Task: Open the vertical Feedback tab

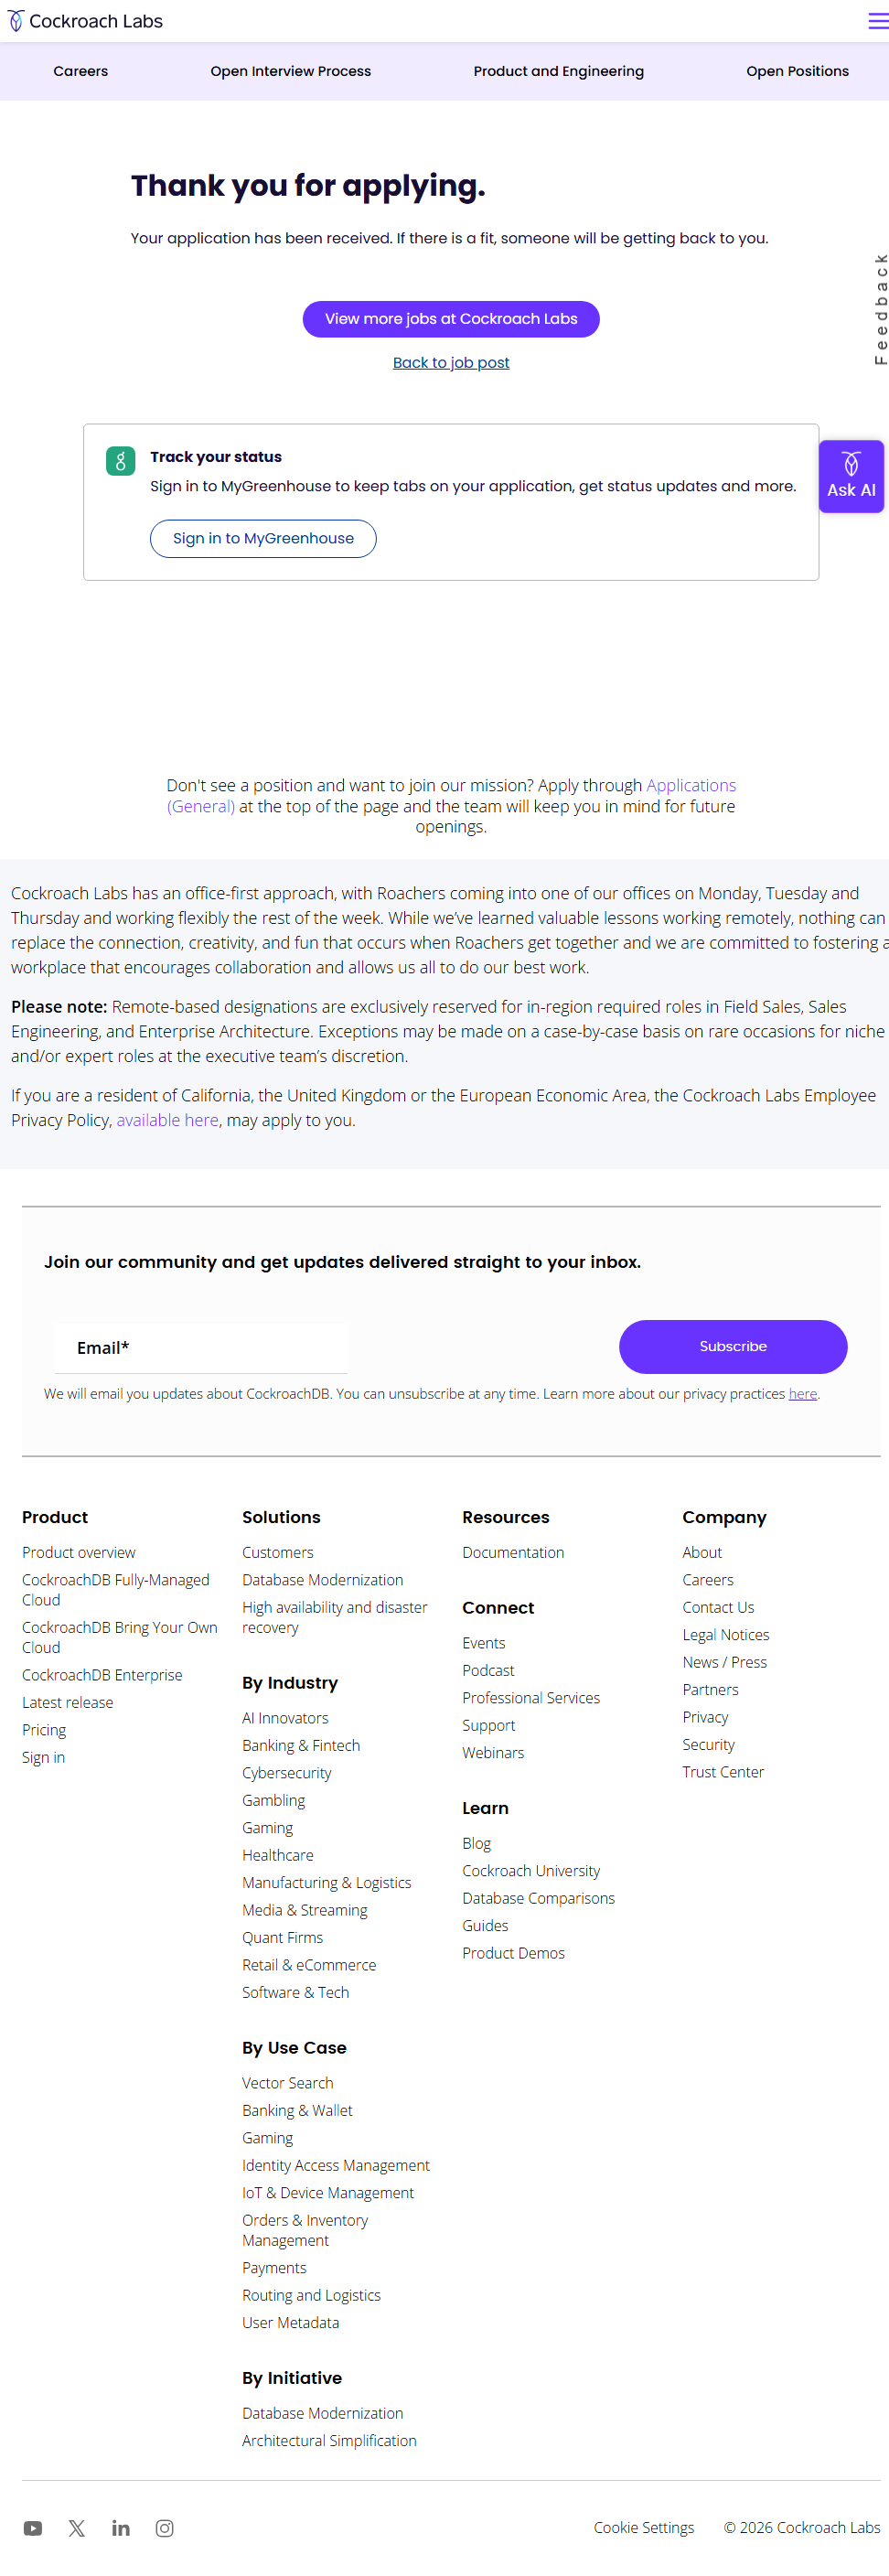Action: tap(880, 308)
